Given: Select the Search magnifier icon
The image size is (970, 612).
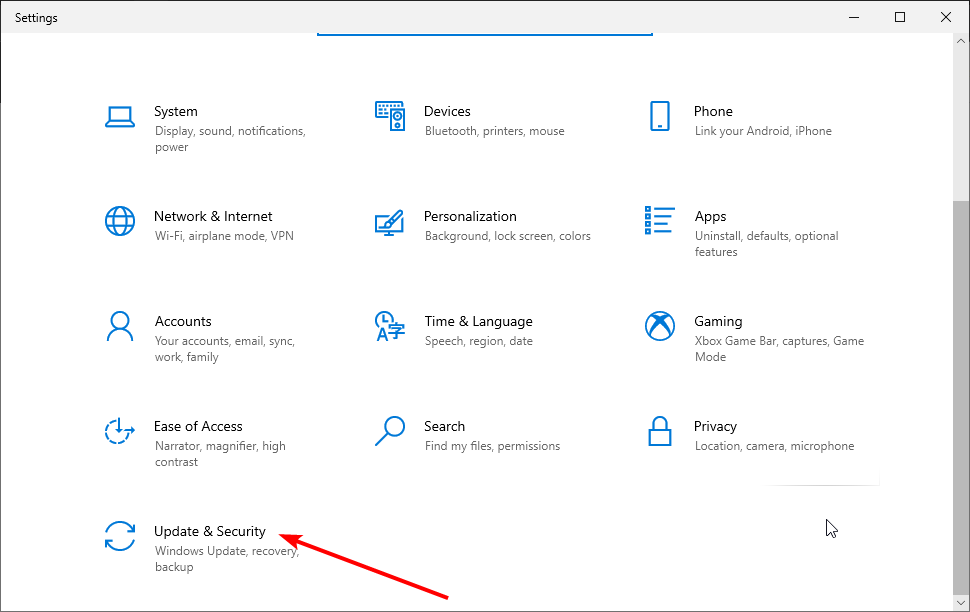Looking at the screenshot, I should [x=390, y=431].
